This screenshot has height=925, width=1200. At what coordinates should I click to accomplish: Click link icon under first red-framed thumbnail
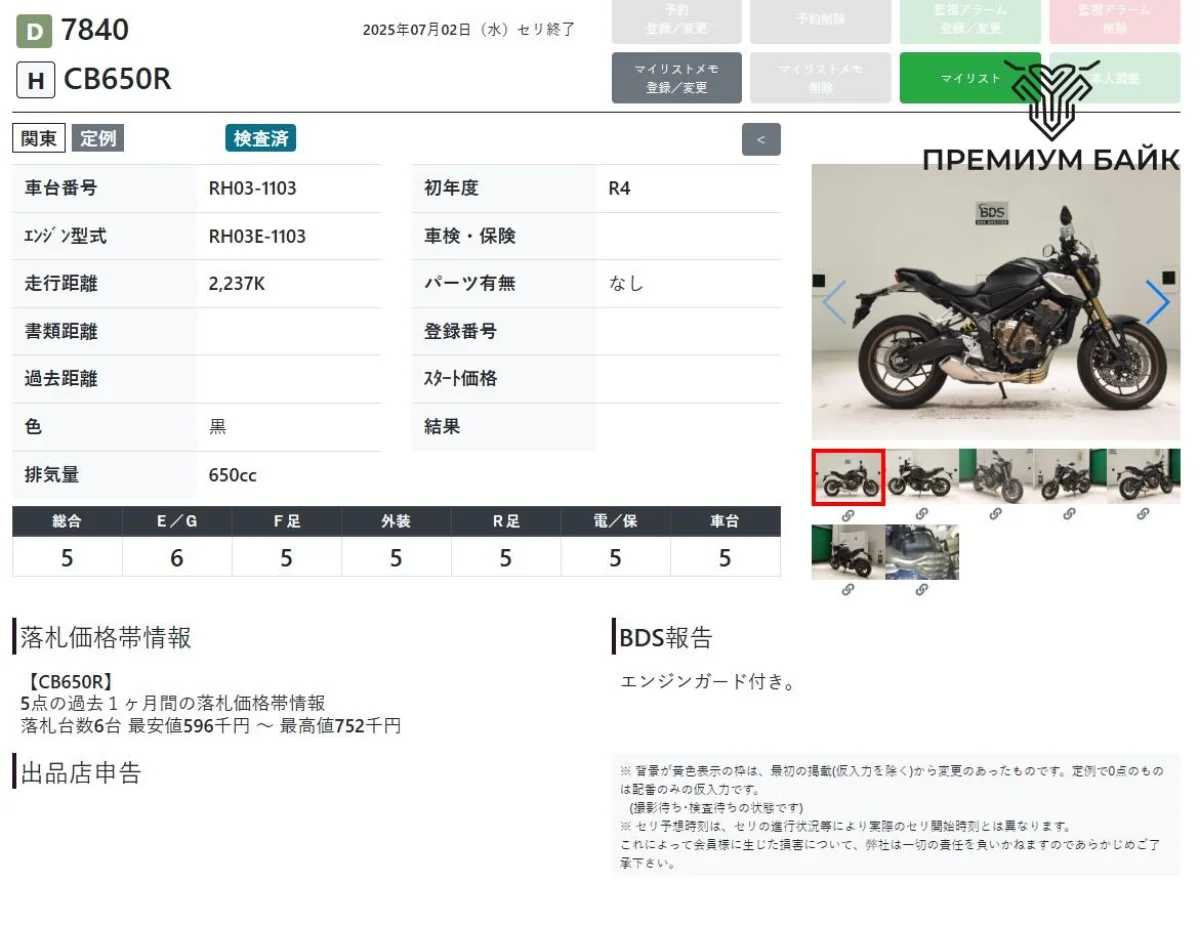(847, 515)
